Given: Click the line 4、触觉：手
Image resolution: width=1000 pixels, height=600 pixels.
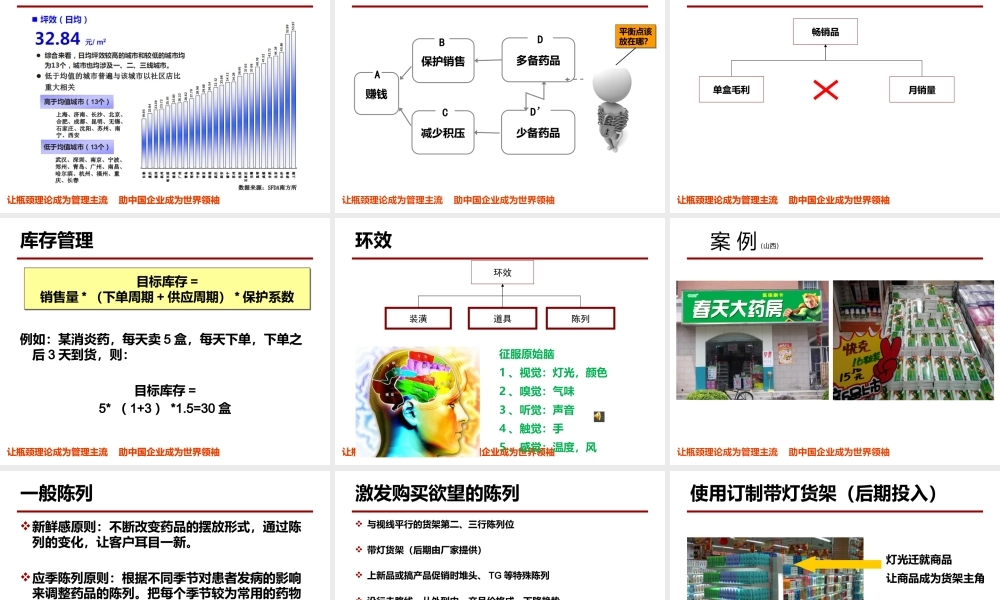Looking at the screenshot, I should (531, 428).
